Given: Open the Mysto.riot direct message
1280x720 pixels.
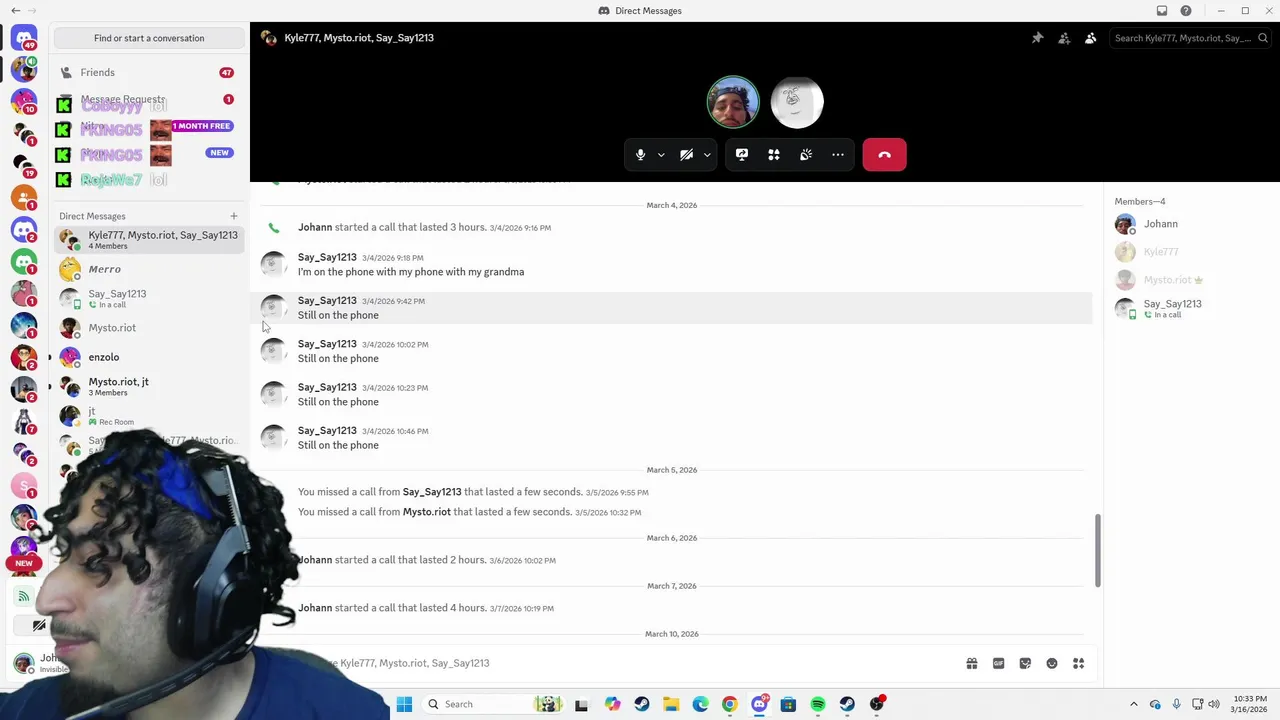Looking at the screenshot, I should [149, 328].
